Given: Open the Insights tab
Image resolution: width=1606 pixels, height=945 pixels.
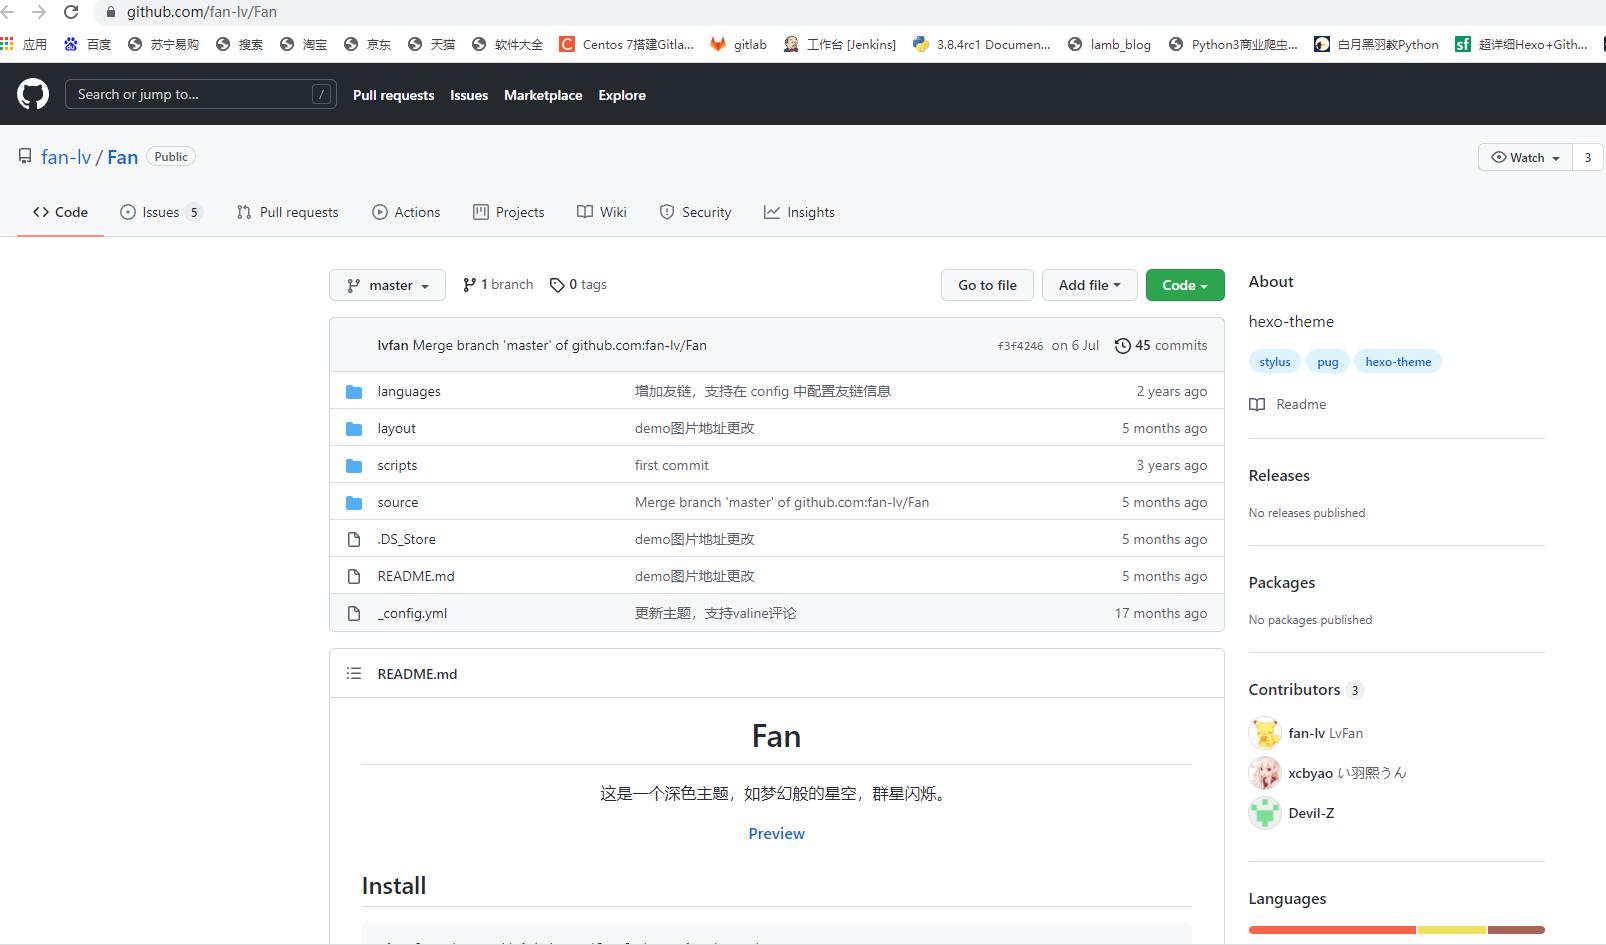Looking at the screenshot, I should tap(800, 212).
